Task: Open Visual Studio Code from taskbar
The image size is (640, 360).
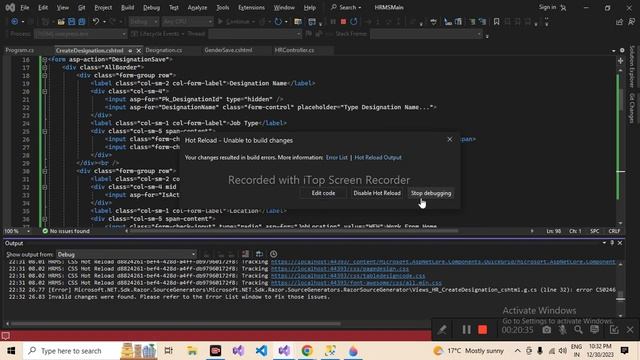Action: click(261, 351)
